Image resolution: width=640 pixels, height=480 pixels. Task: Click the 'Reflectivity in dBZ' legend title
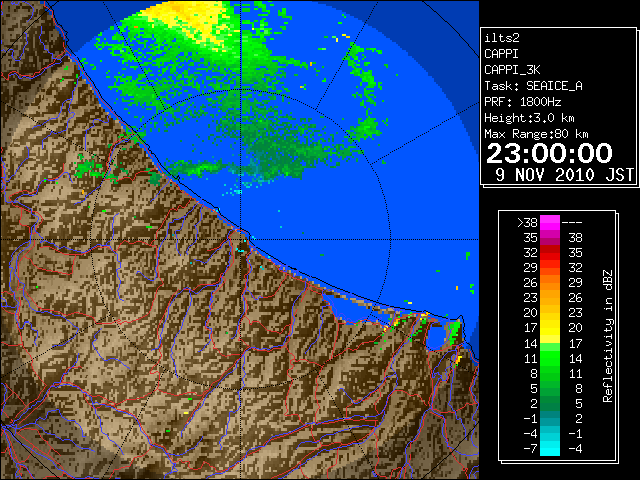pyautogui.click(x=608, y=336)
